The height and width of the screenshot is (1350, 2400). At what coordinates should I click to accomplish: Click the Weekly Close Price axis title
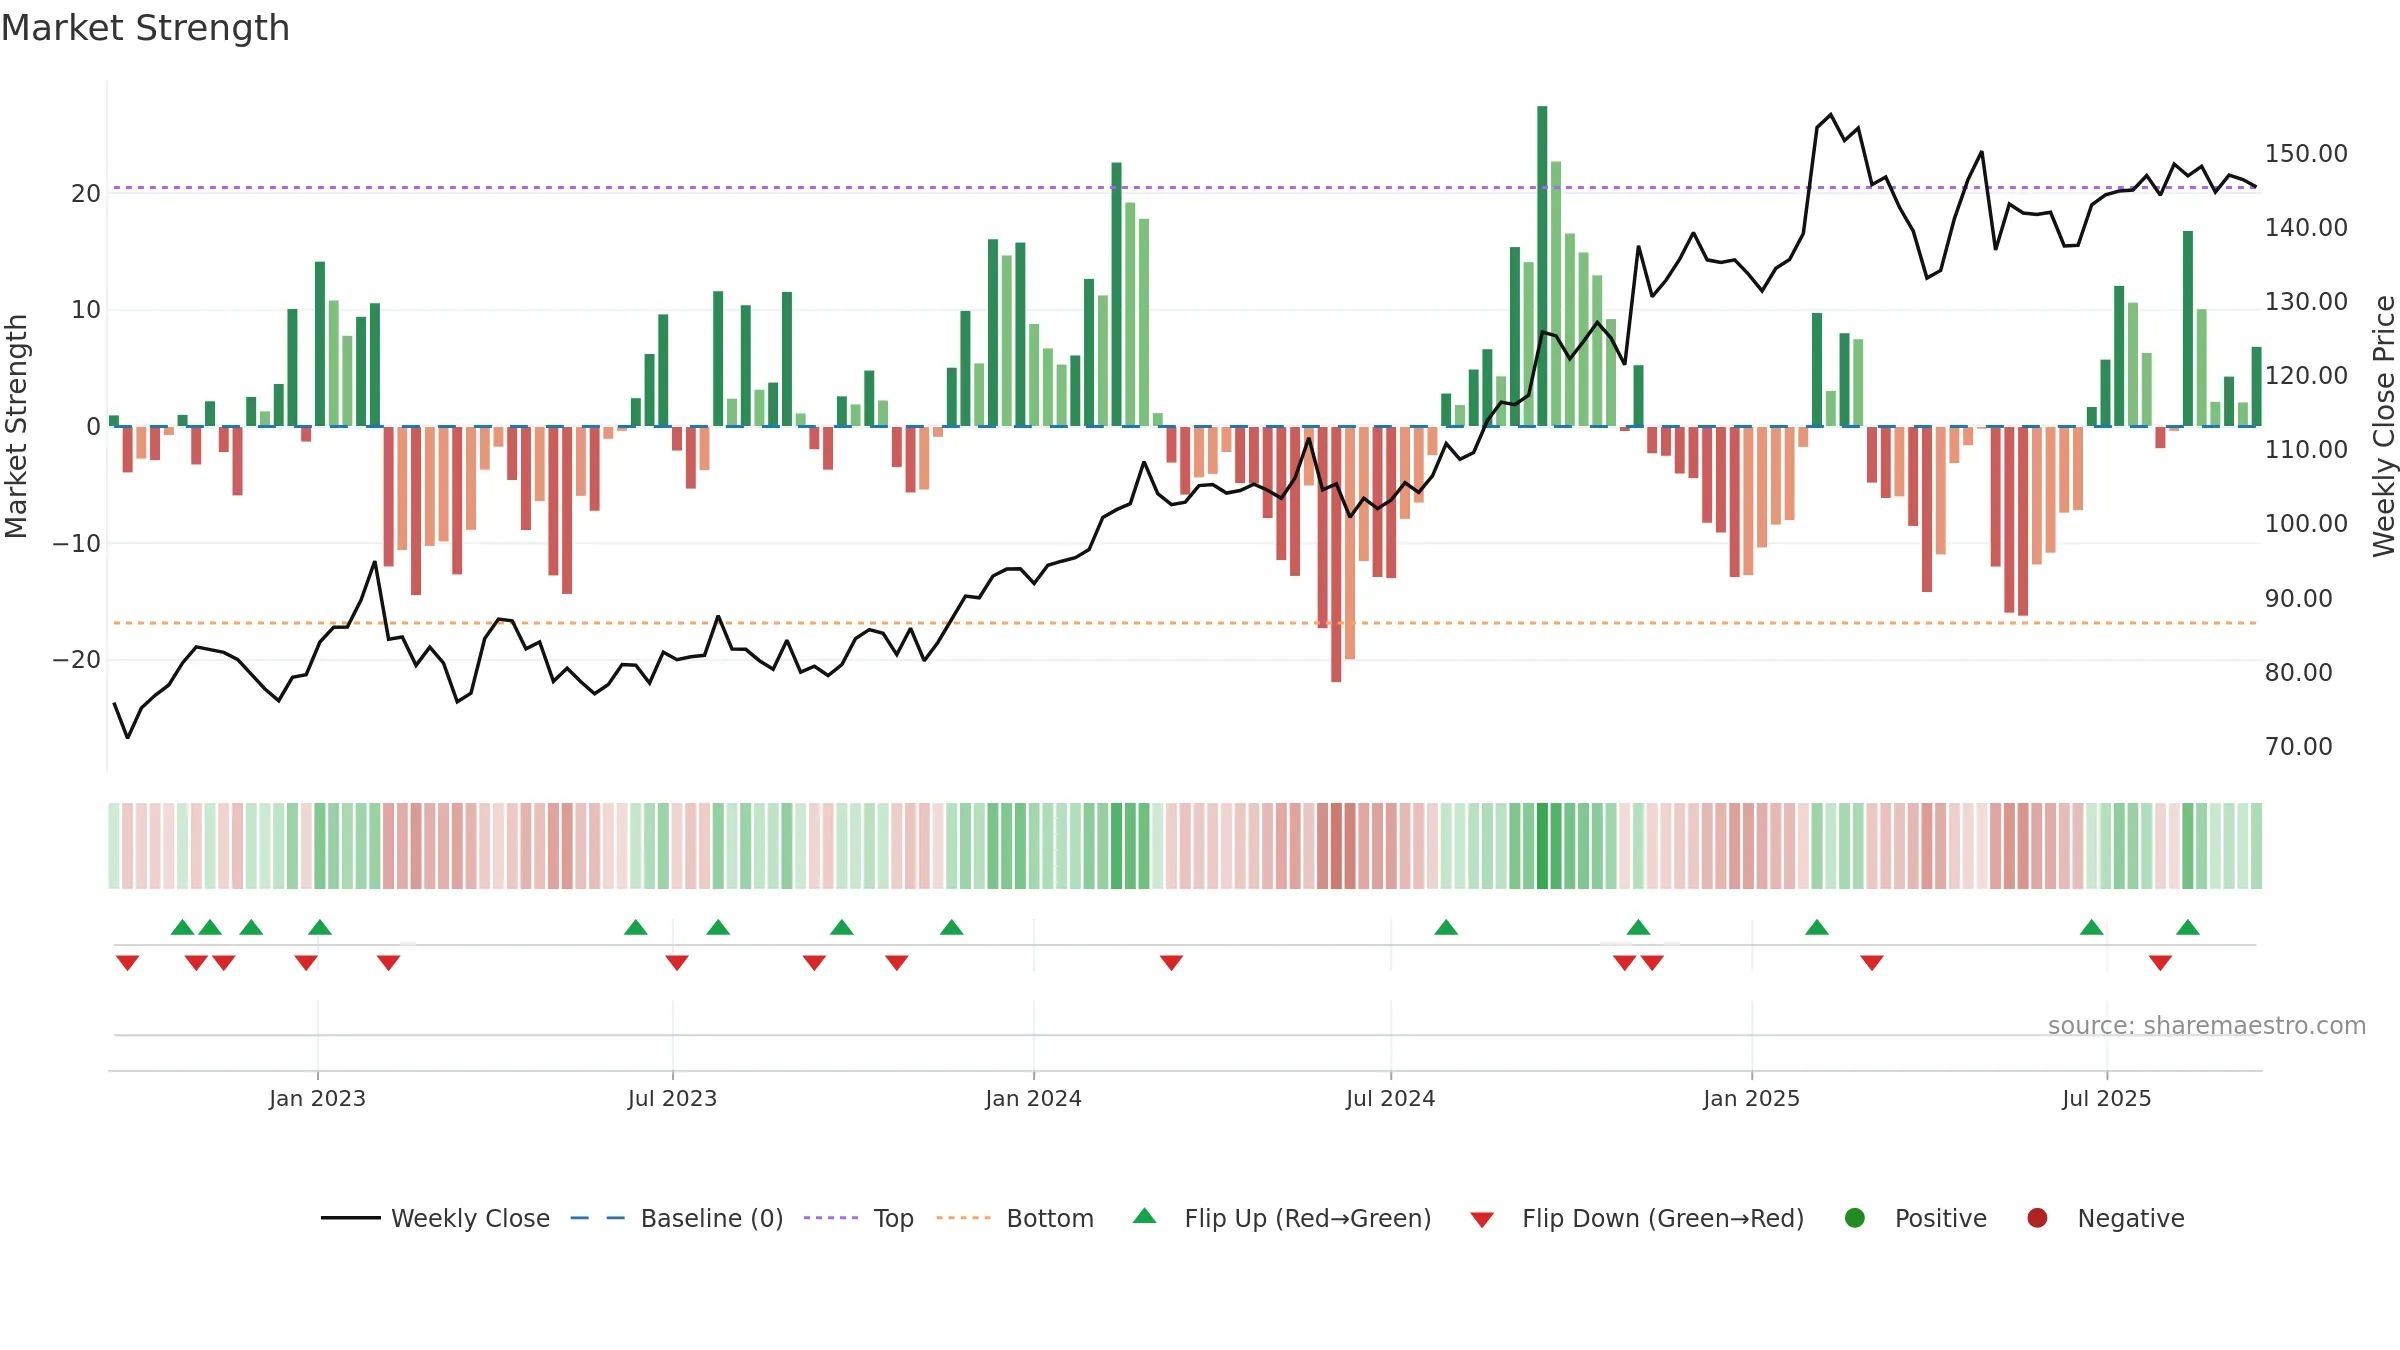click(x=2384, y=426)
